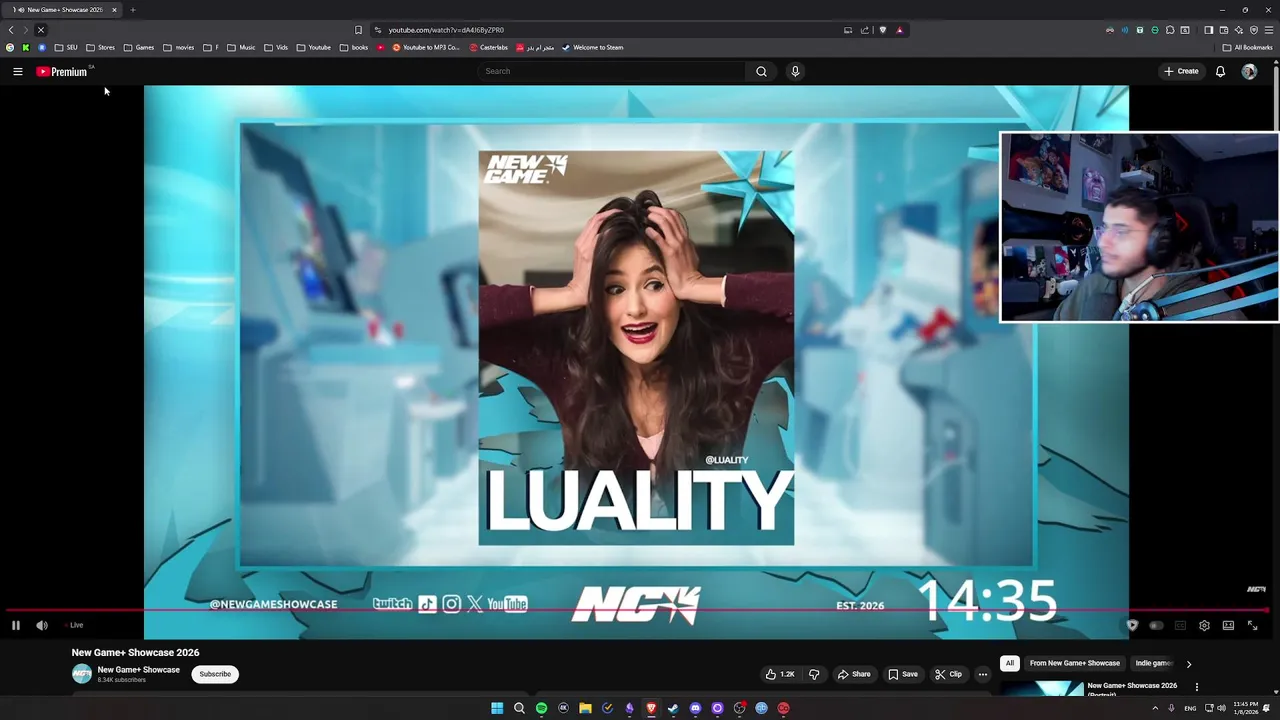Screen dimensions: 1280x720
Task: Select the Indie games chip
Action: [1153, 663]
